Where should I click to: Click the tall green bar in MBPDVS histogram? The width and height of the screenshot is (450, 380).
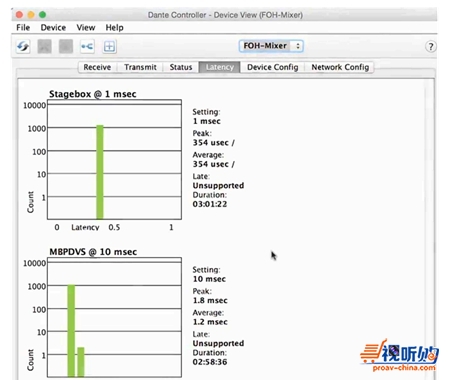click(x=71, y=331)
